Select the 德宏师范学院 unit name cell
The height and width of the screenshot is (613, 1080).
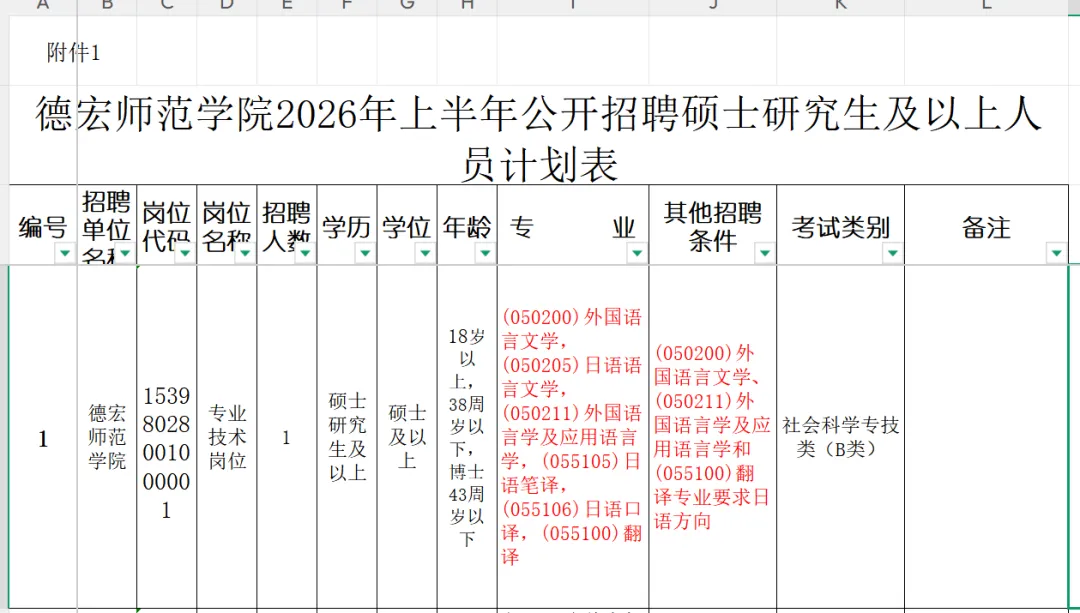(107, 437)
